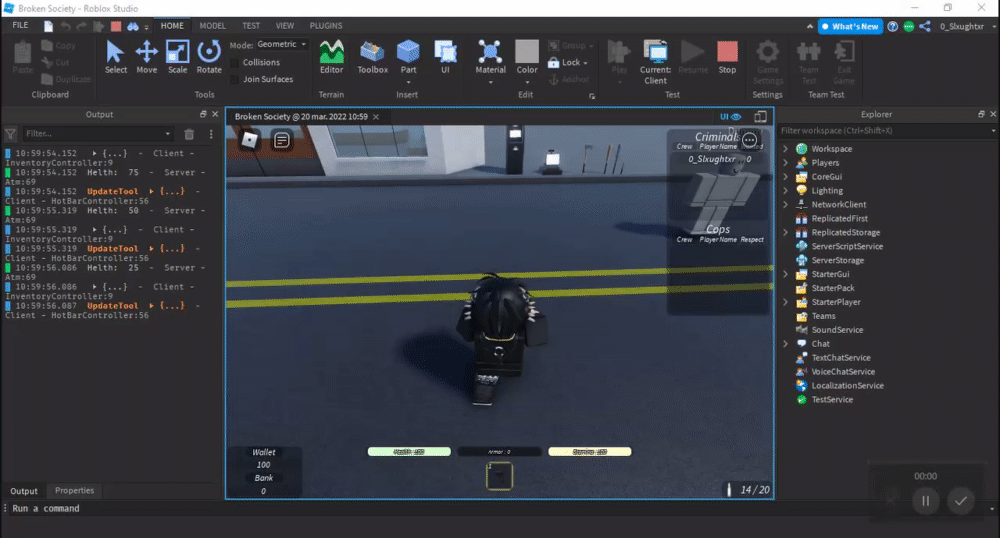1000x538 pixels.
Task: Switch to the PLUGINS tab
Action: point(326,25)
